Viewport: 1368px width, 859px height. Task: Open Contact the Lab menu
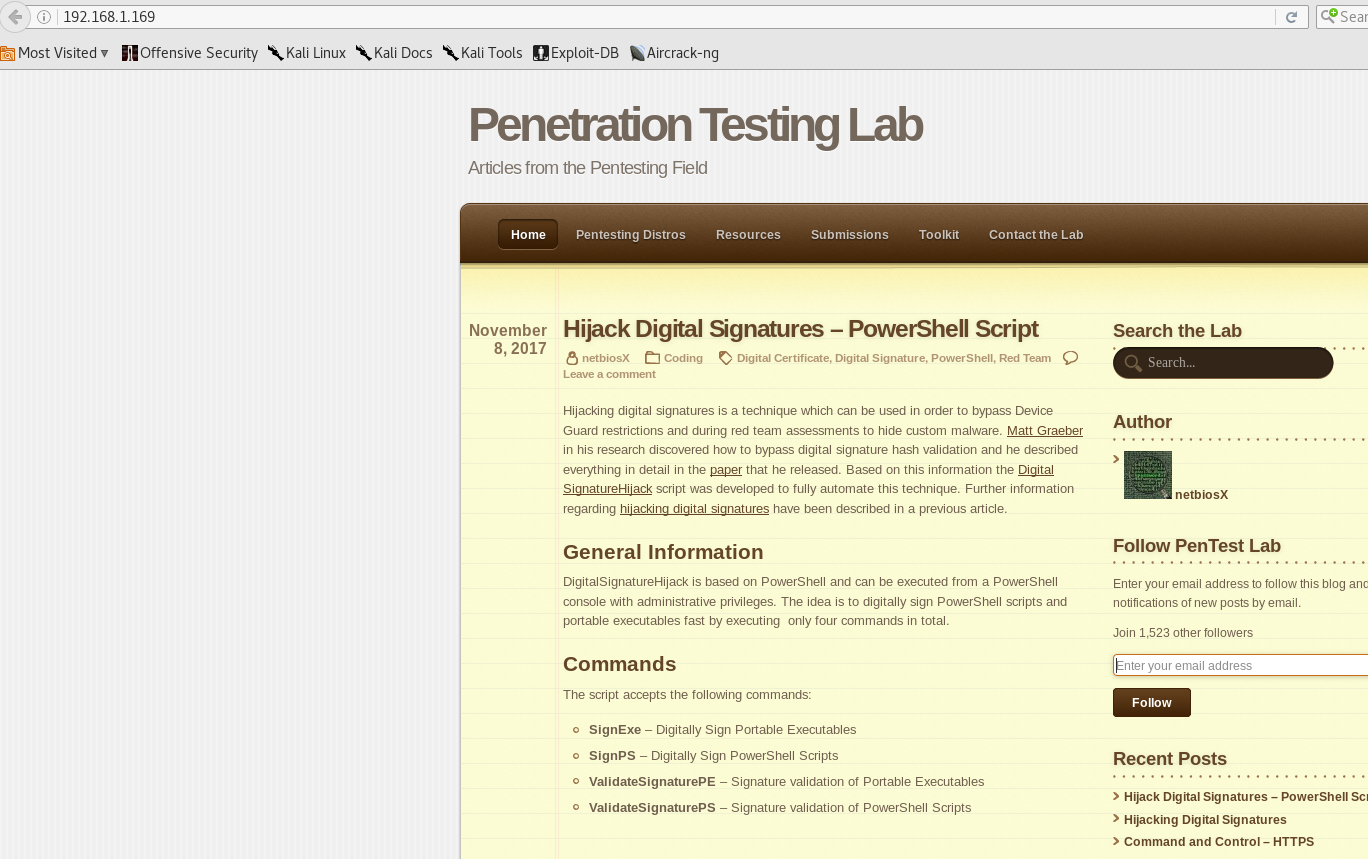(x=1036, y=235)
